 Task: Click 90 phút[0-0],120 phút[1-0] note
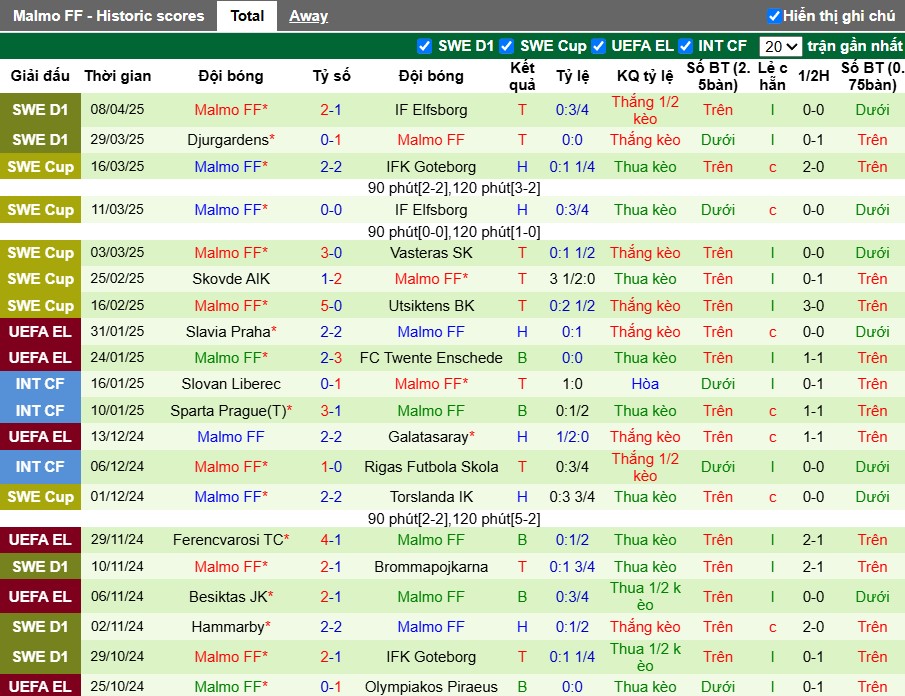pyautogui.click(x=454, y=232)
